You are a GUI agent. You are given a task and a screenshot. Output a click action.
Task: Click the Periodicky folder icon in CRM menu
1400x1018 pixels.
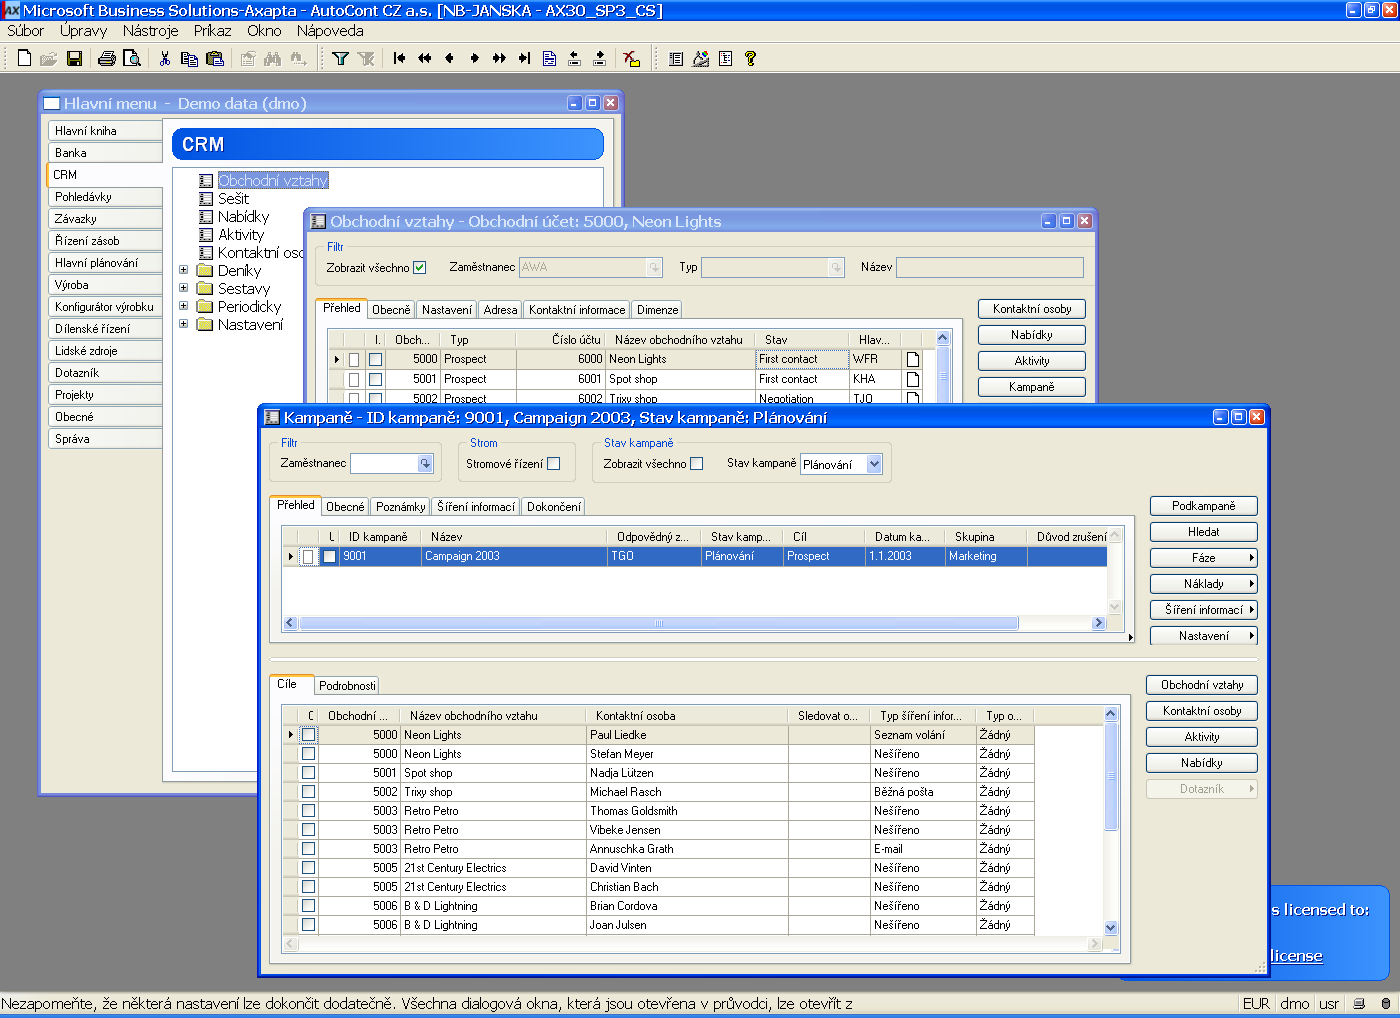pos(205,306)
